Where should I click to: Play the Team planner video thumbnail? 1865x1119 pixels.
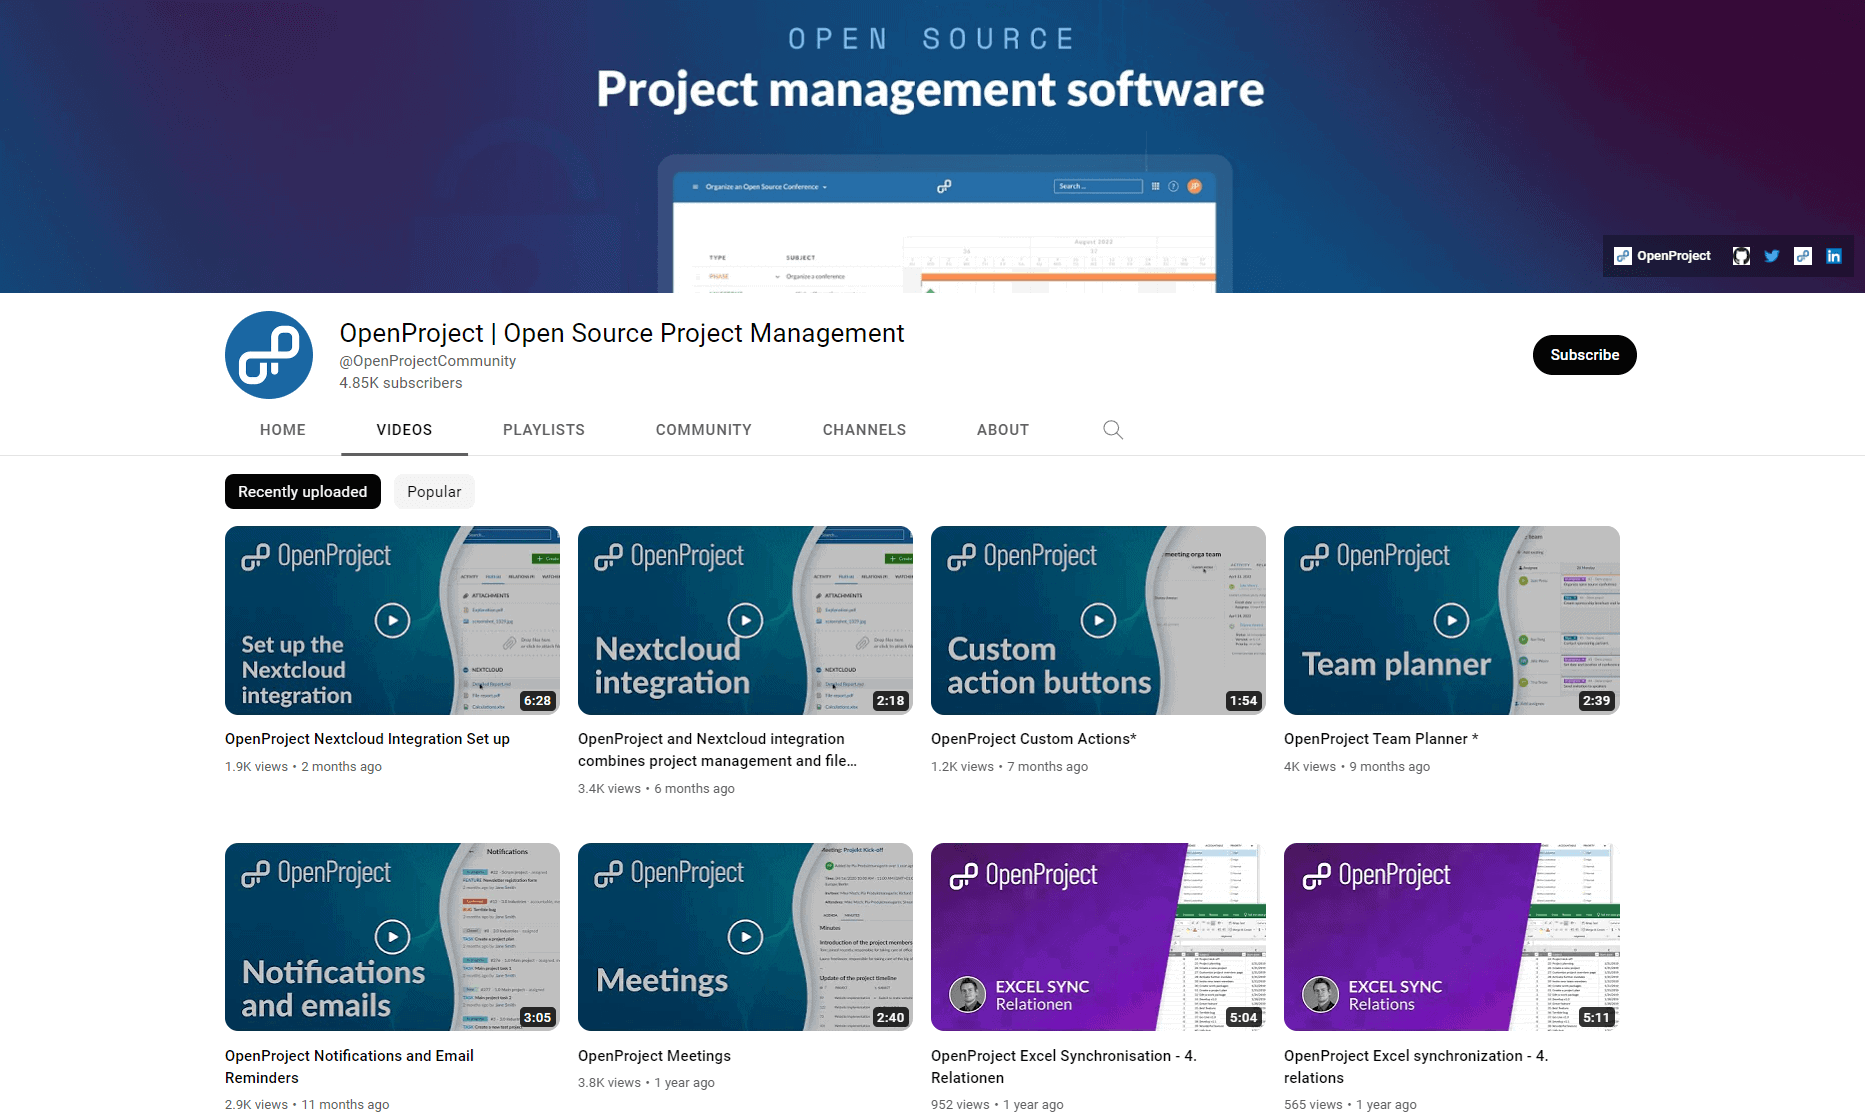click(x=1451, y=620)
